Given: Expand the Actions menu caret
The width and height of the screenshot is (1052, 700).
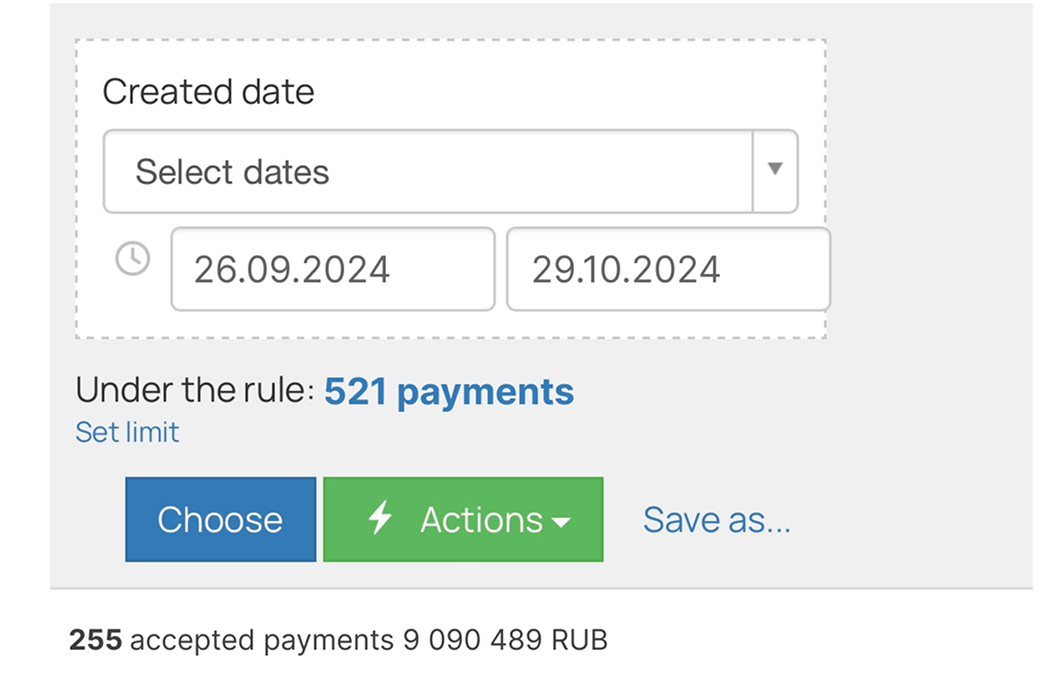Looking at the screenshot, I should 562,522.
